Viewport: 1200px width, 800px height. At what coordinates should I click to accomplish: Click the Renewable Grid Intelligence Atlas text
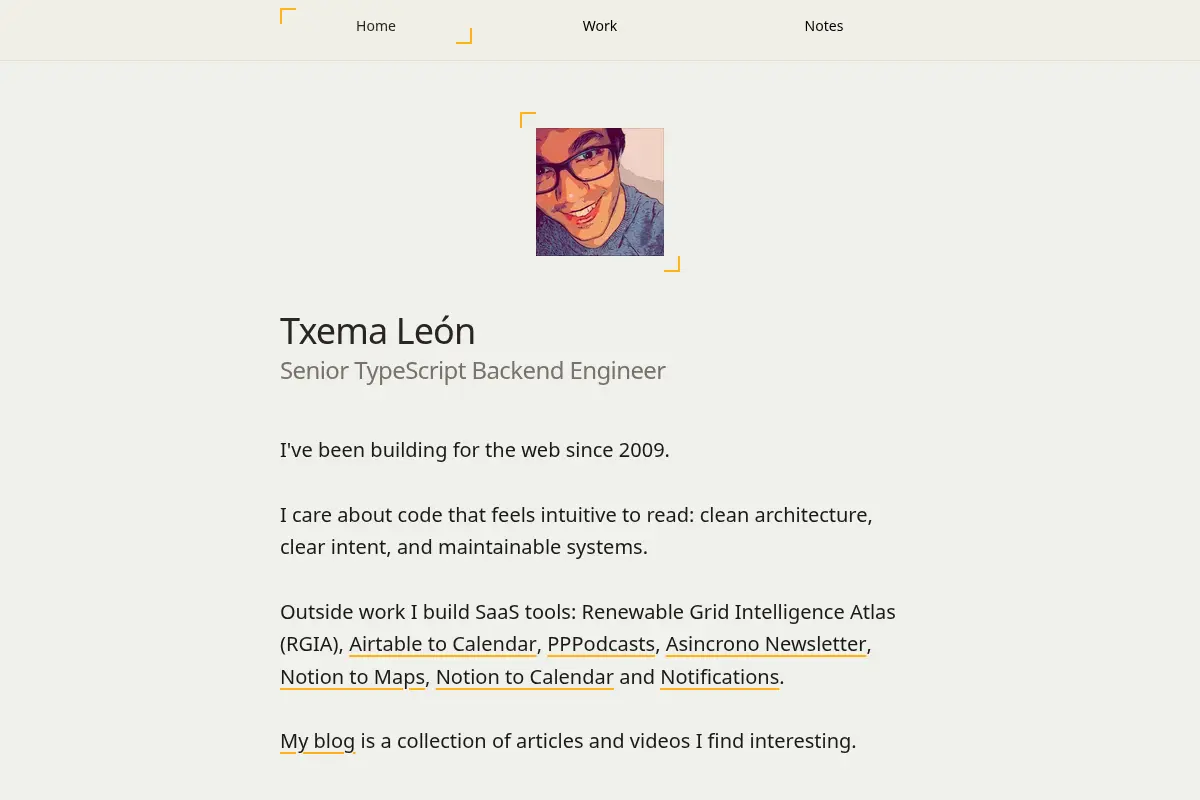739,612
